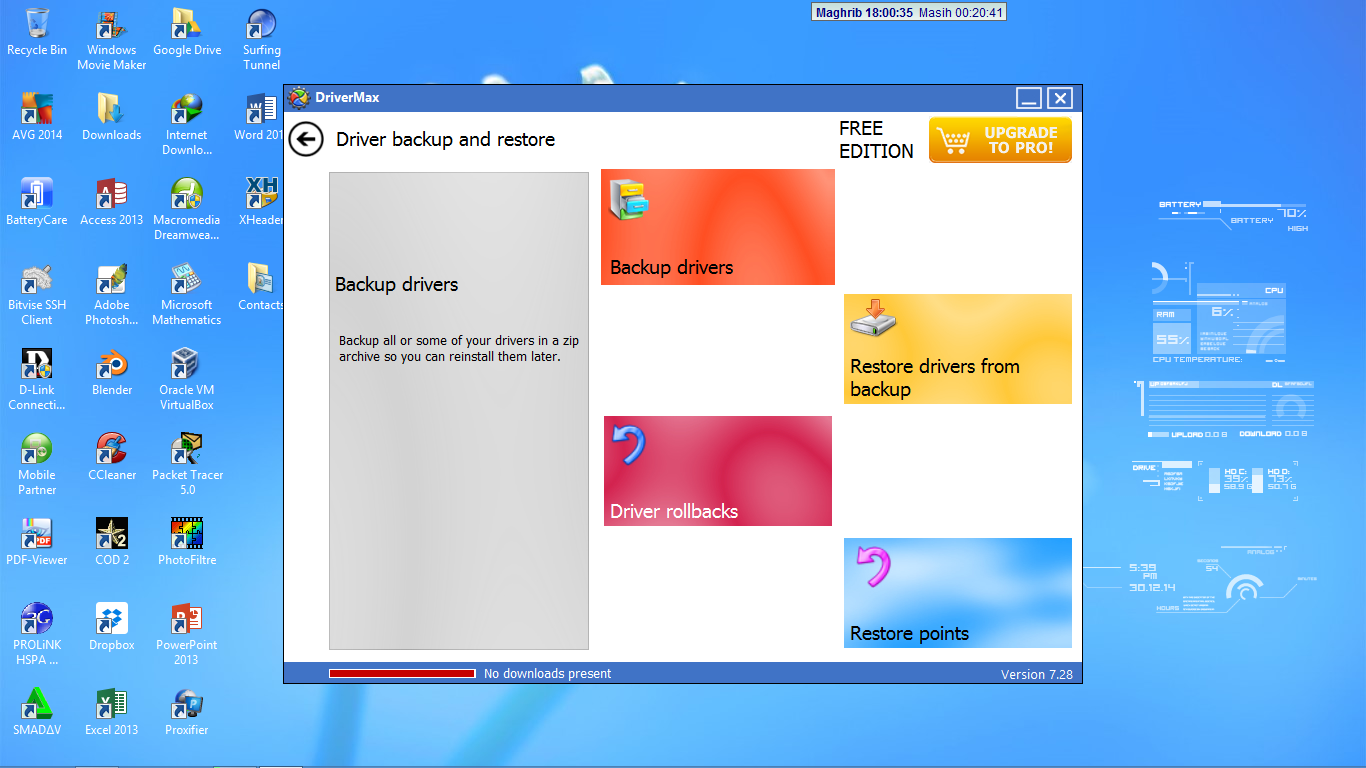1366x768 pixels.
Task: Select the Access 2013 desktop icon
Action: pyautogui.click(x=112, y=202)
